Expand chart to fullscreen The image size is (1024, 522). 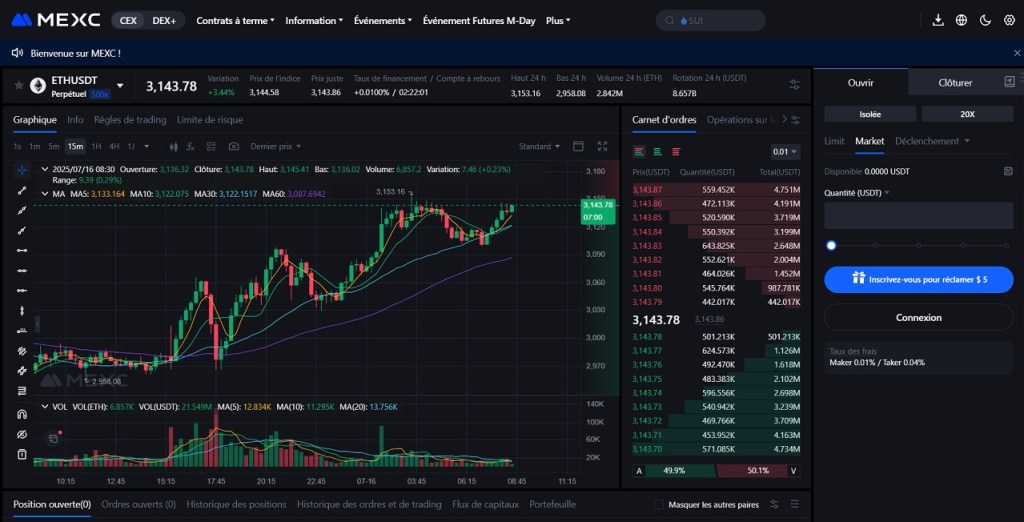point(602,146)
